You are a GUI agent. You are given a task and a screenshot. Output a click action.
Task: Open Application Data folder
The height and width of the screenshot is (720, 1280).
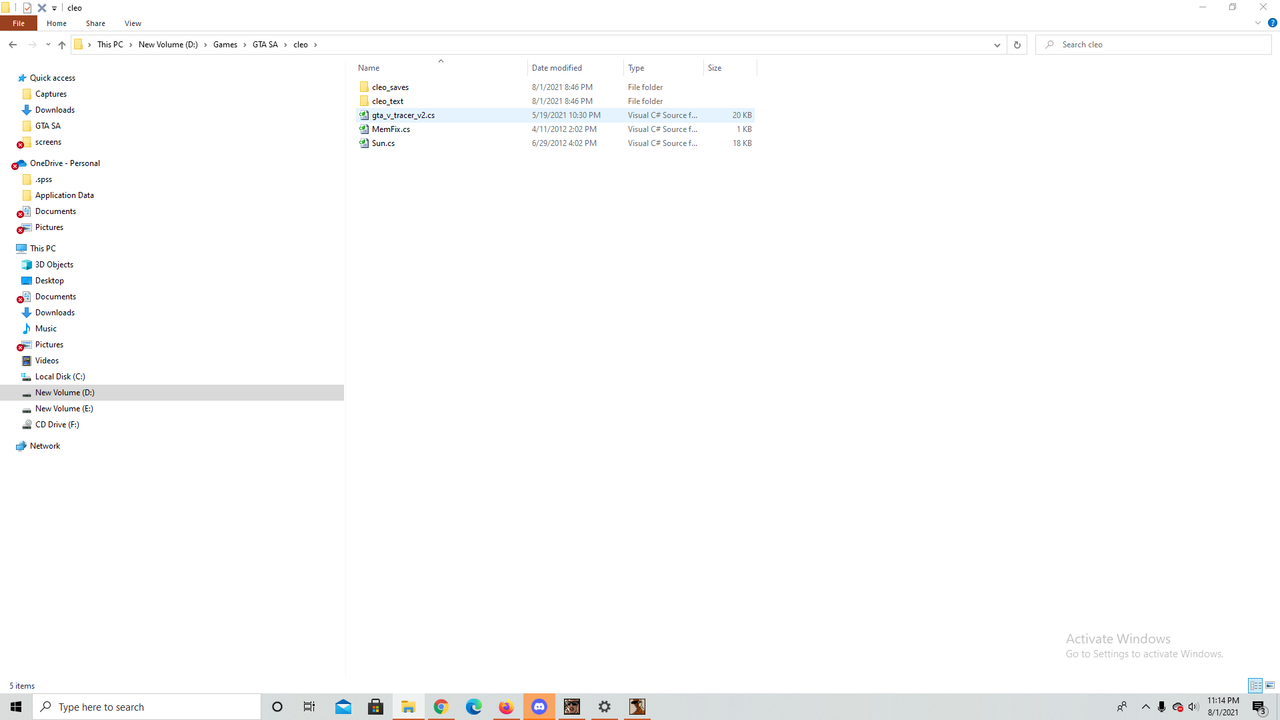coord(64,195)
